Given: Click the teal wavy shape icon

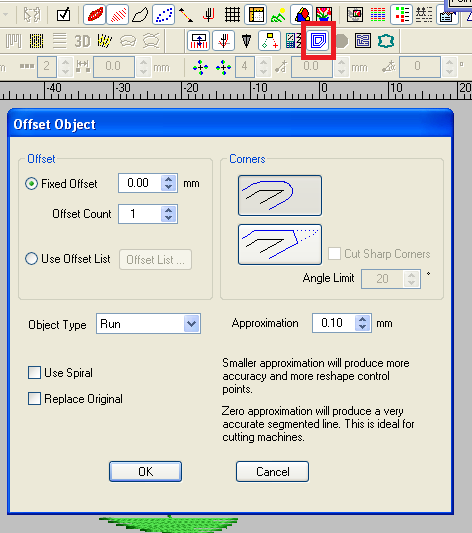Looking at the screenshot, I should tap(386, 41).
